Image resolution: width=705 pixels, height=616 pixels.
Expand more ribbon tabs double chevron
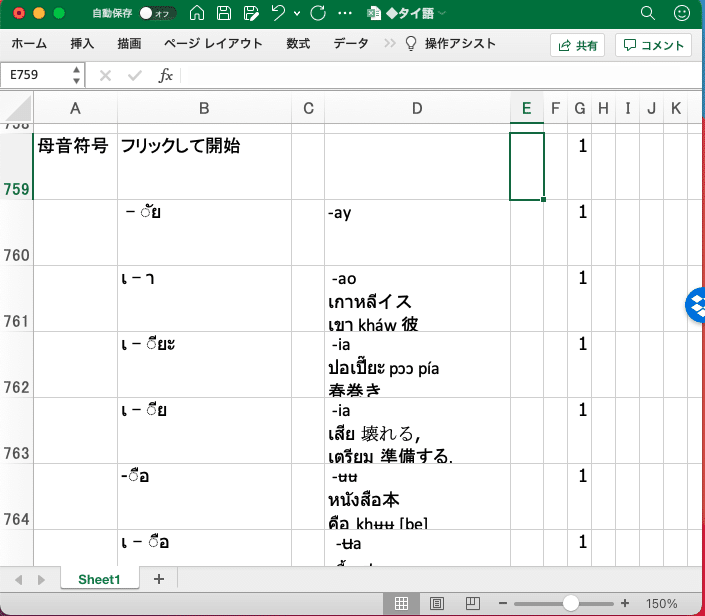point(390,44)
